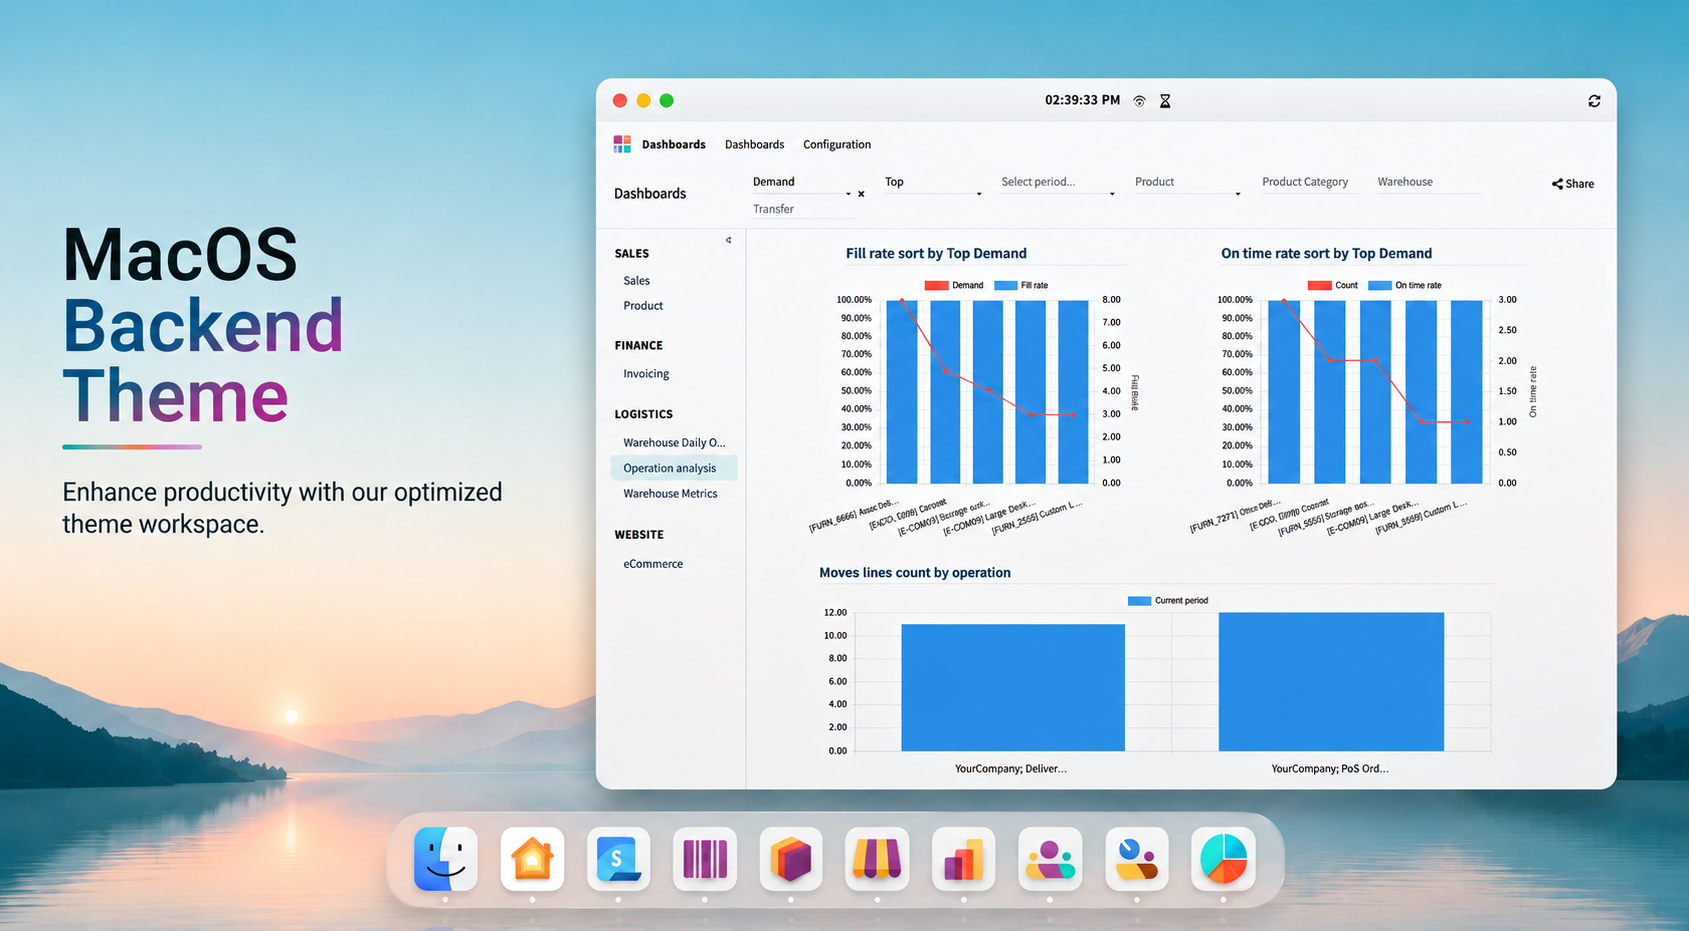Open Warehouse Metrics dashboard
The width and height of the screenshot is (1689, 931).
click(670, 494)
